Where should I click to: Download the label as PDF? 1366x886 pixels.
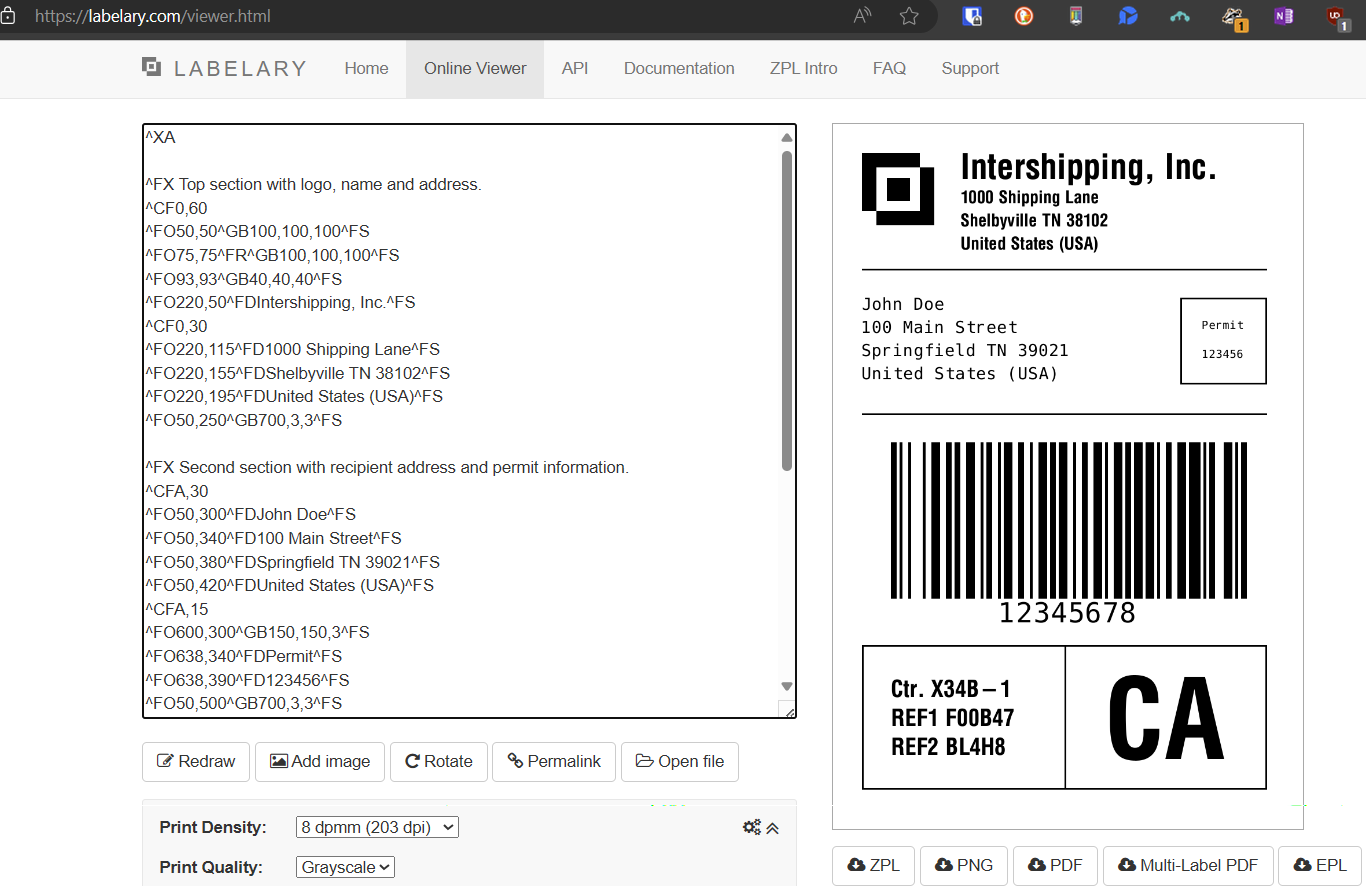click(x=1055, y=865)
